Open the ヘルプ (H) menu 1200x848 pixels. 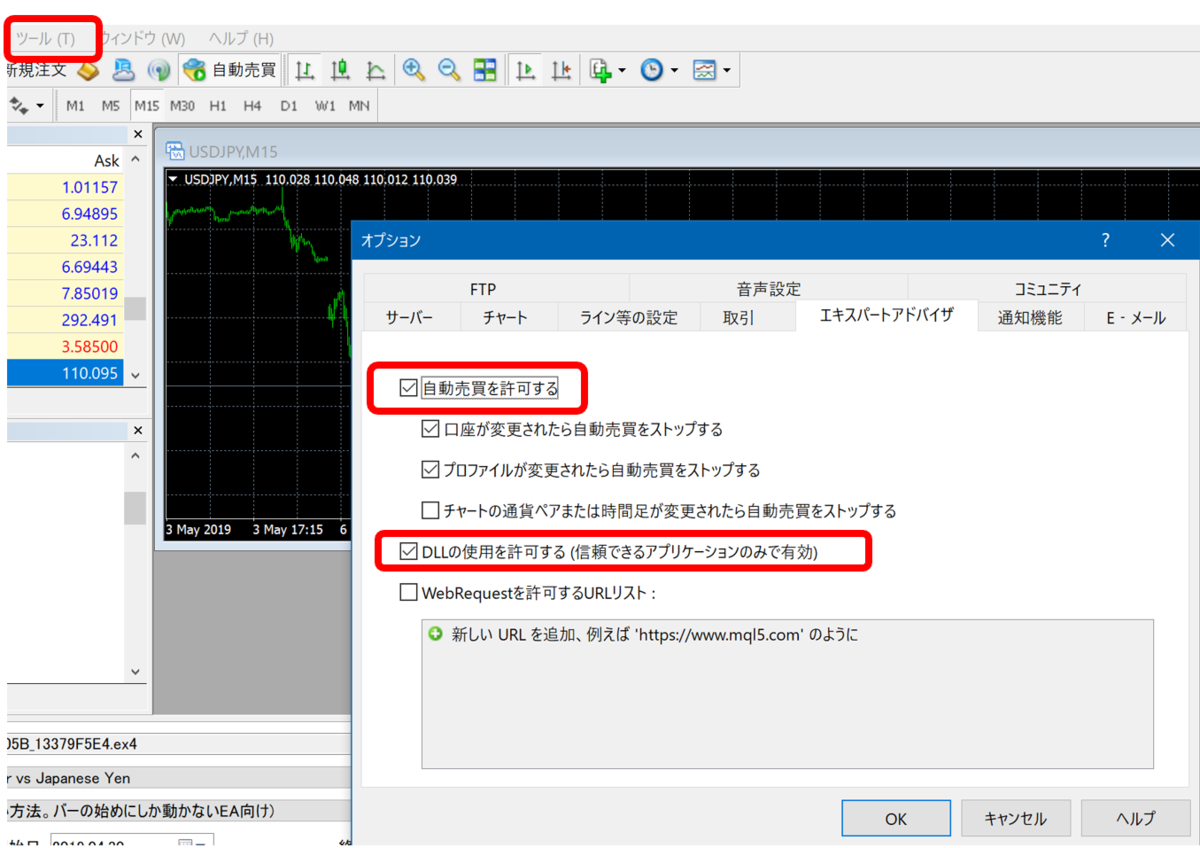[x=241, y=38]
